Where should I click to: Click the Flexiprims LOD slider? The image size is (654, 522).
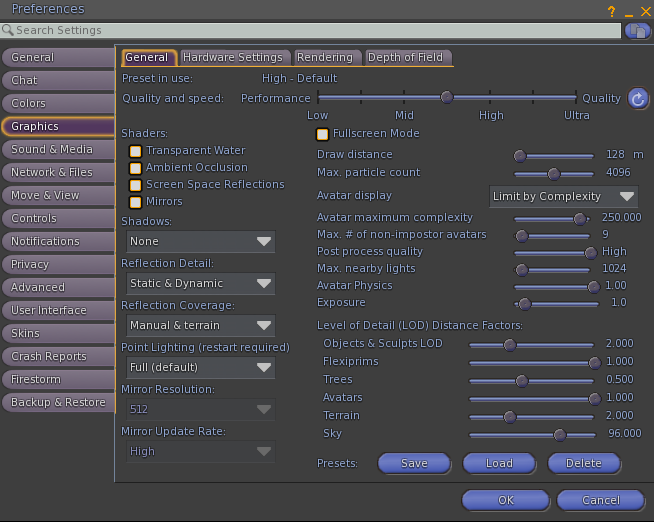click(535, 363)
